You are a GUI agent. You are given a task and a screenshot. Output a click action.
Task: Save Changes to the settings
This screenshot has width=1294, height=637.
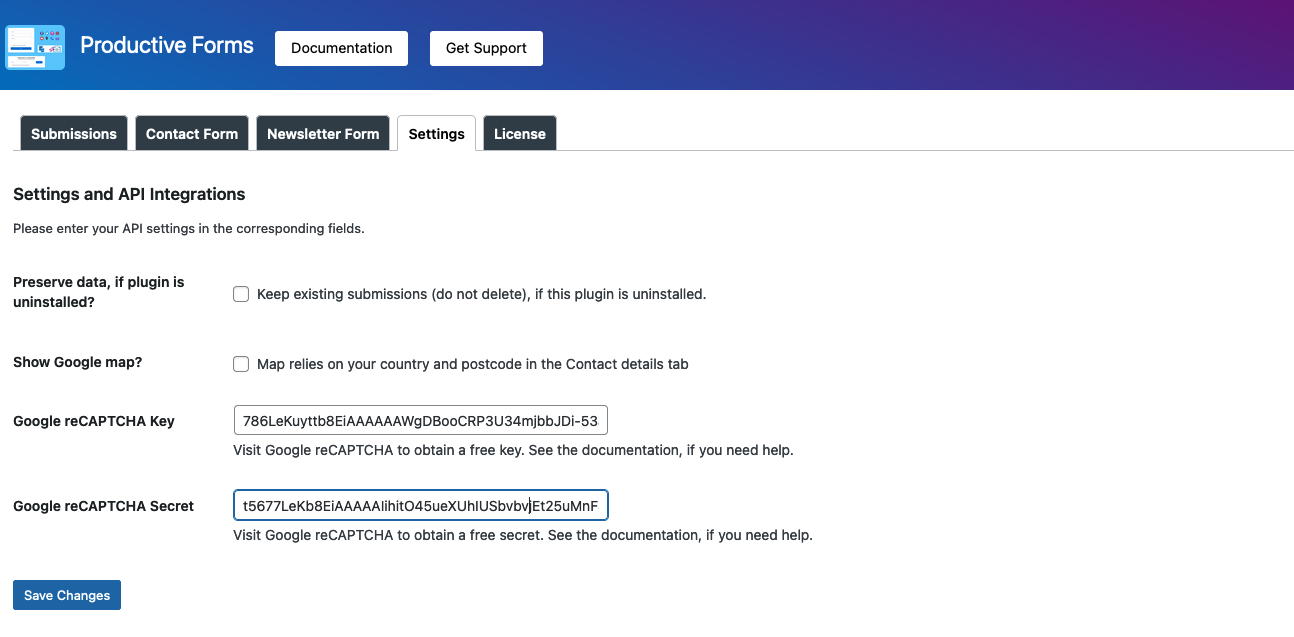click(67, 595)
